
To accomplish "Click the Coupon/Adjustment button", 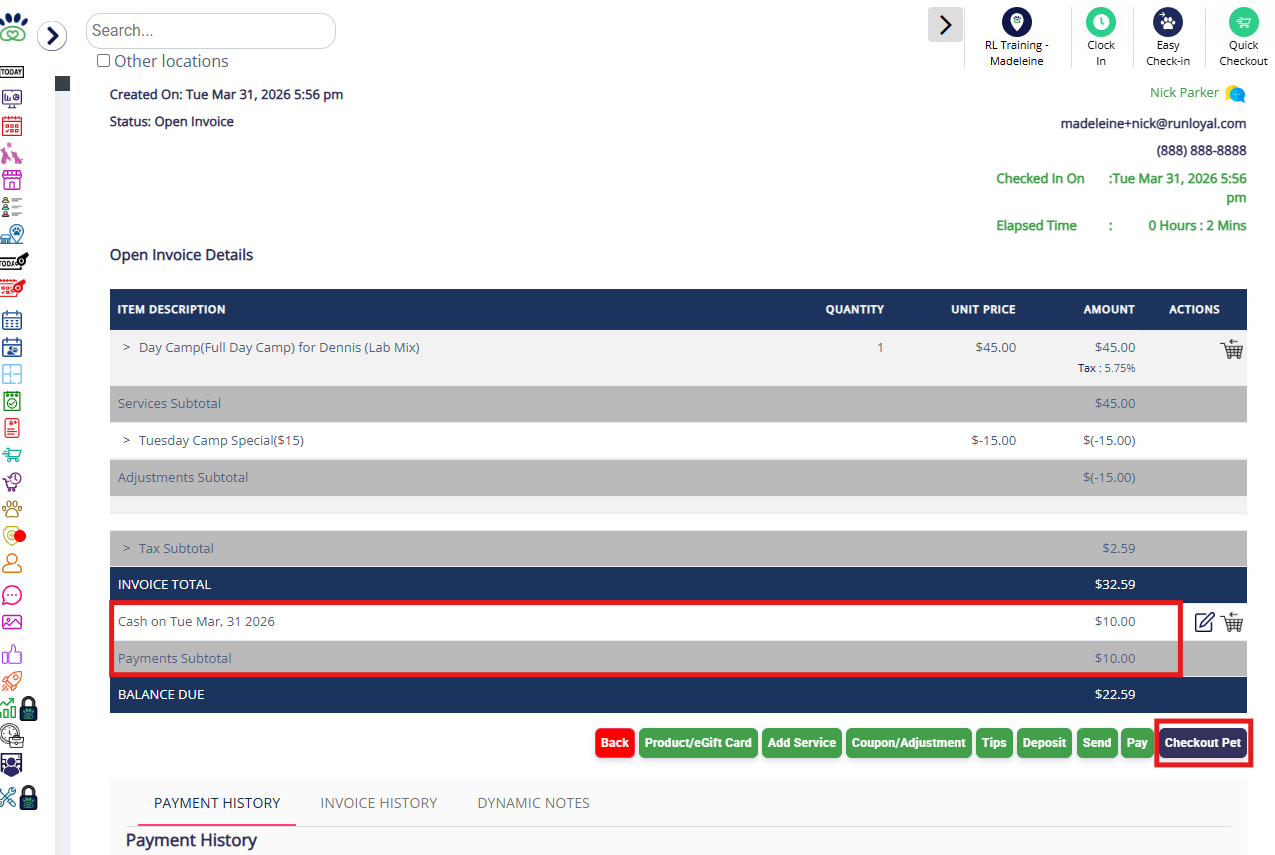I will 909,743.
